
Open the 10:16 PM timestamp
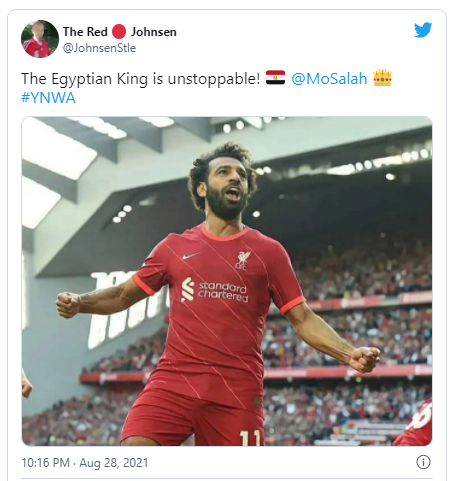click(45, 463)
